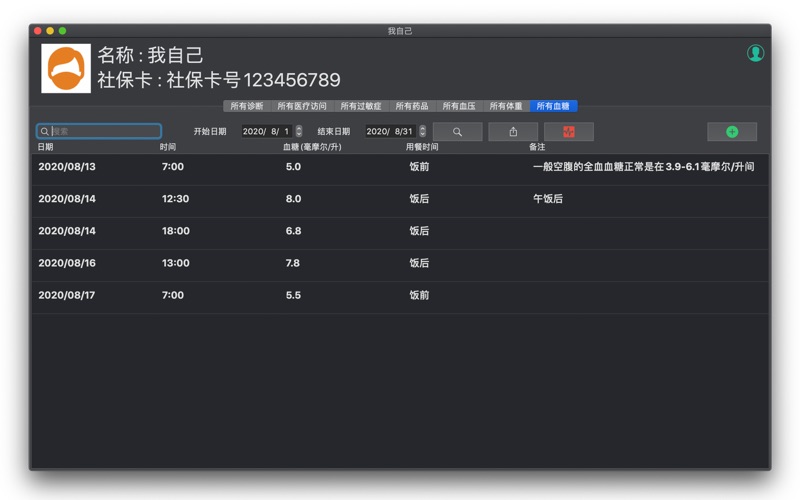
Task: Open the teal user profile icon
Action: tap(756, 53)
